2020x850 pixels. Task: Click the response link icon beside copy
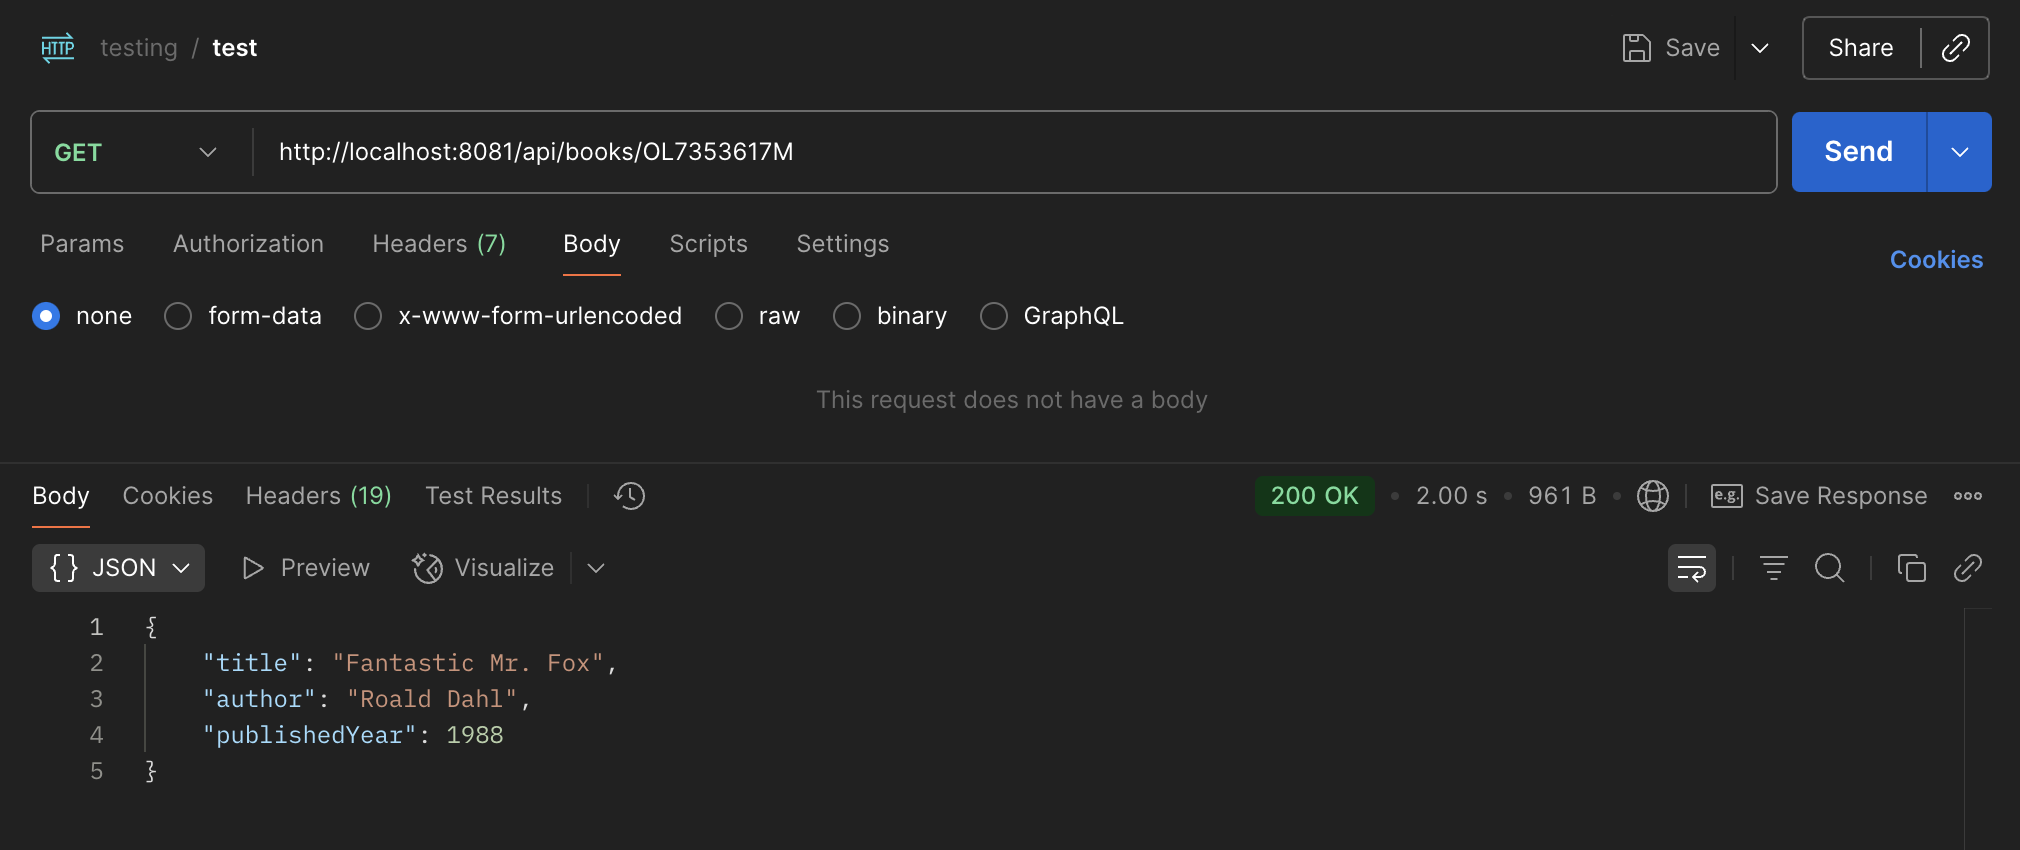pyautogui.click(x=1967, y=568)
